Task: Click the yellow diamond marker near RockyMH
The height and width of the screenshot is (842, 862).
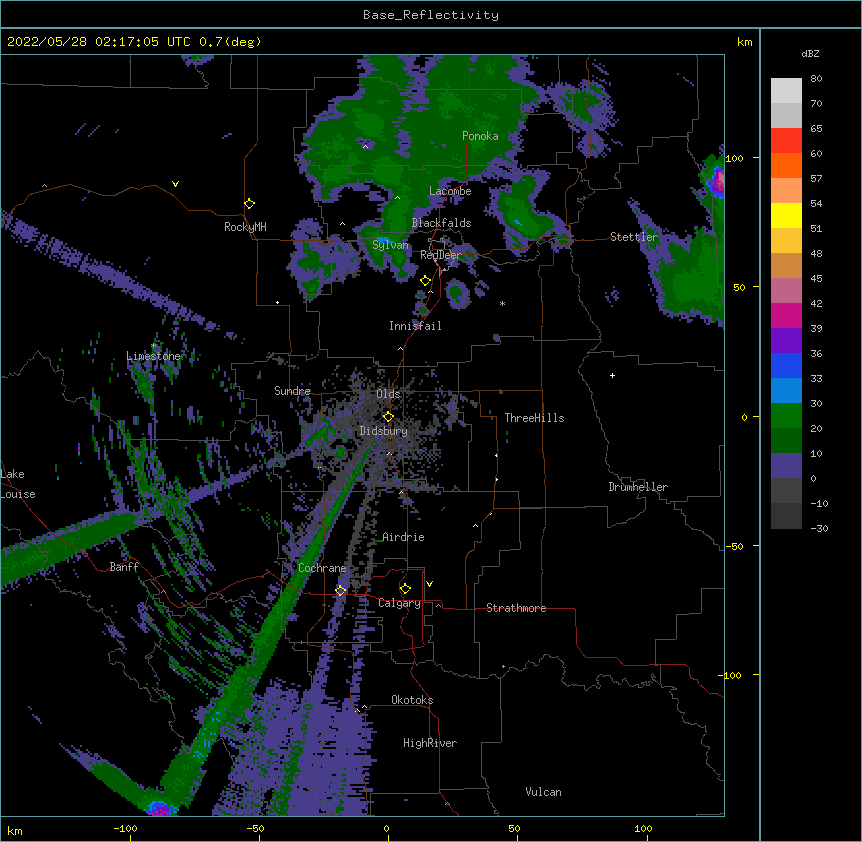Action: [249, 203]
